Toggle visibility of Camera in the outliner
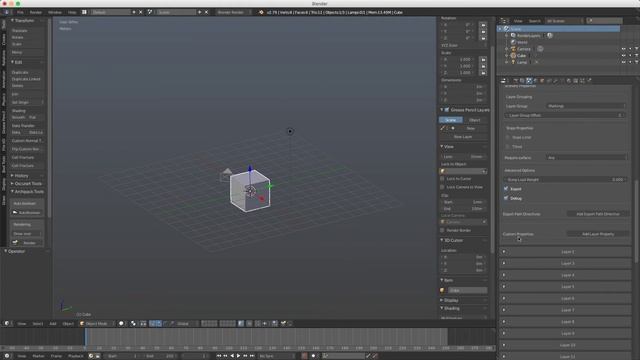 click(x=623, y=49)
